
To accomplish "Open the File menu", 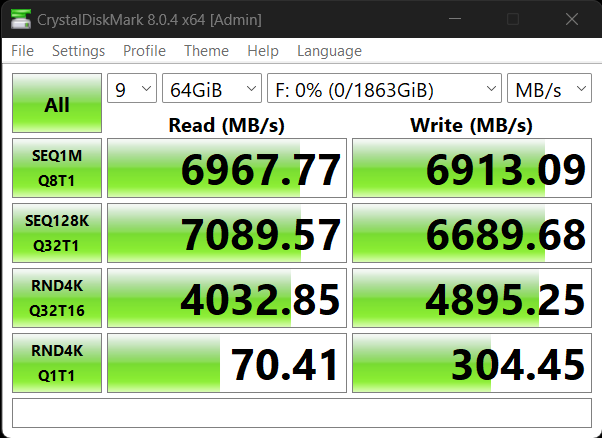I will coord(22,51).
